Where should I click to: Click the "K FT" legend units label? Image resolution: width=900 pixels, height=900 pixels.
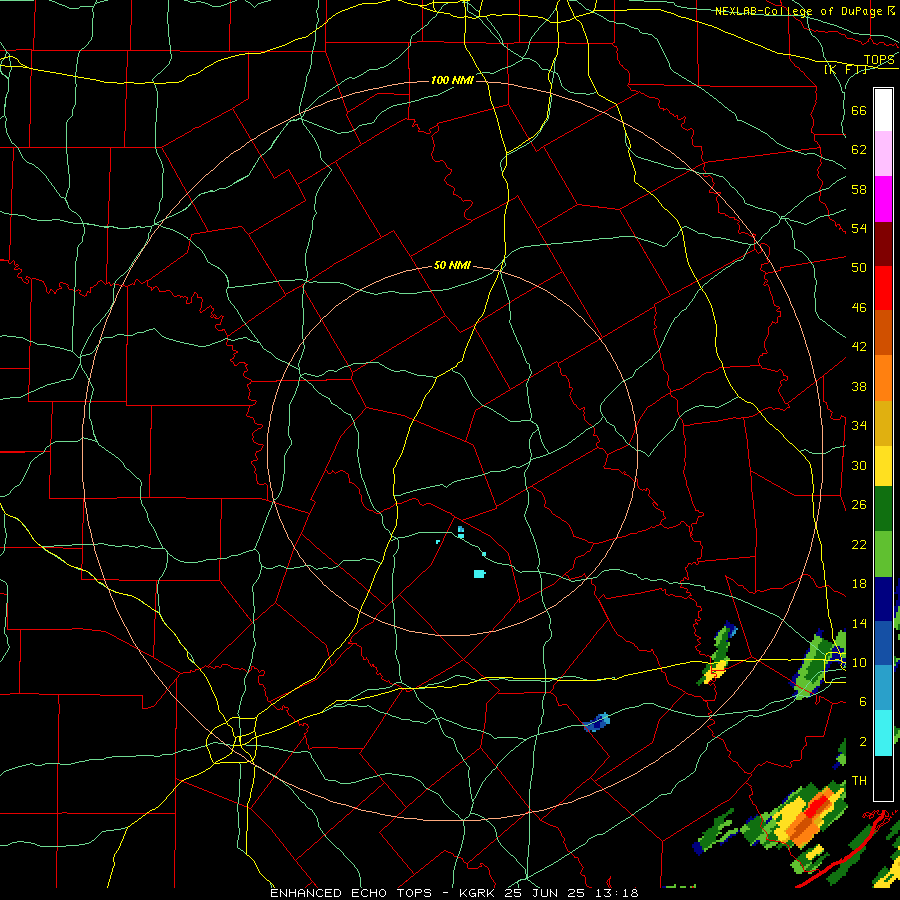(845, 69)
